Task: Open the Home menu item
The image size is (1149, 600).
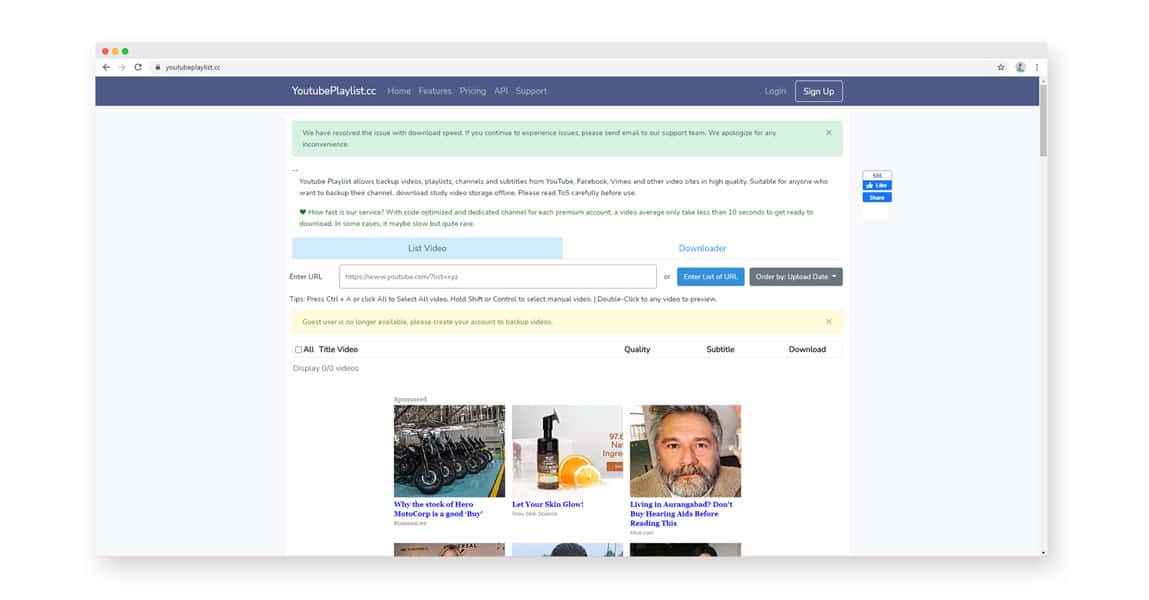Action: pos(399,91)
